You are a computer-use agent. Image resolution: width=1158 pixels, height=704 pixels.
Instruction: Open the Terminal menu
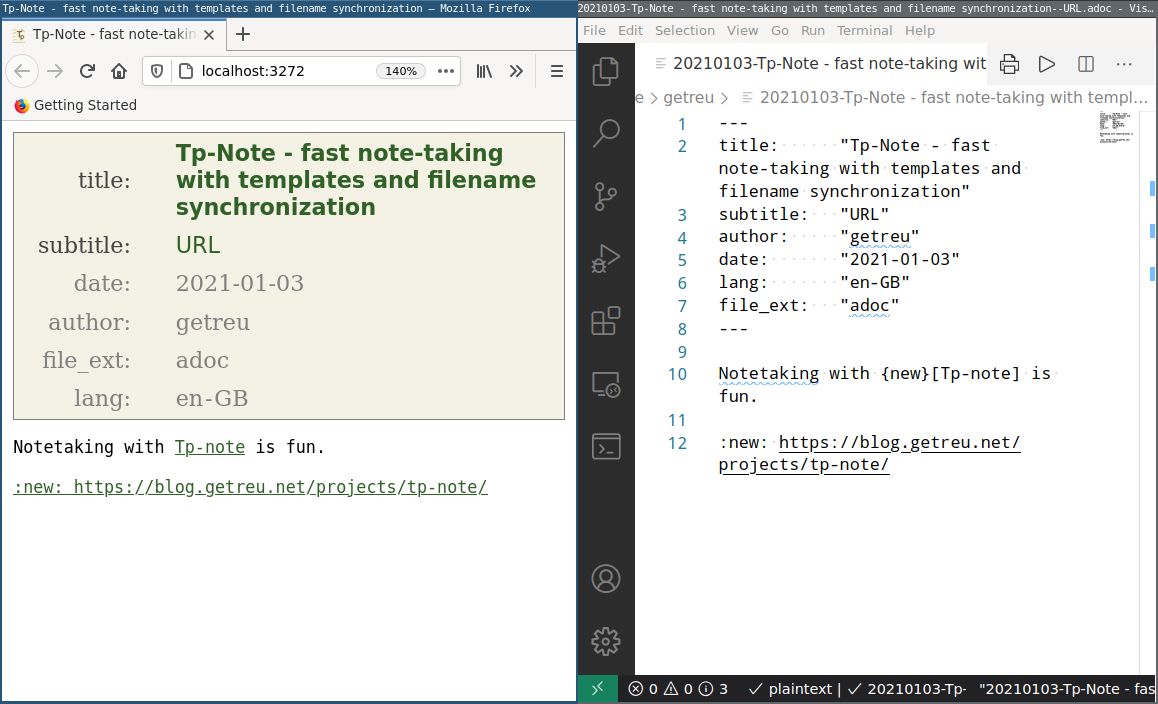tap(865, 30)
